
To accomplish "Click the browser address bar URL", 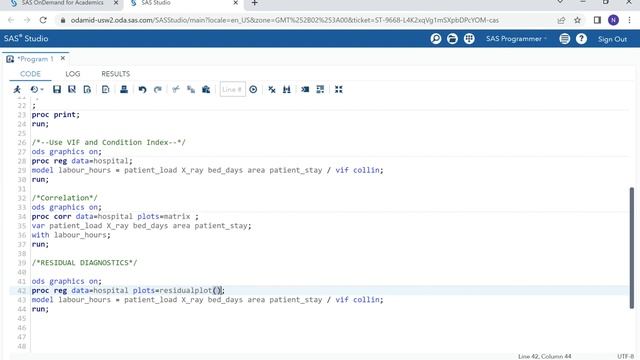I will (x=284, y=20).
